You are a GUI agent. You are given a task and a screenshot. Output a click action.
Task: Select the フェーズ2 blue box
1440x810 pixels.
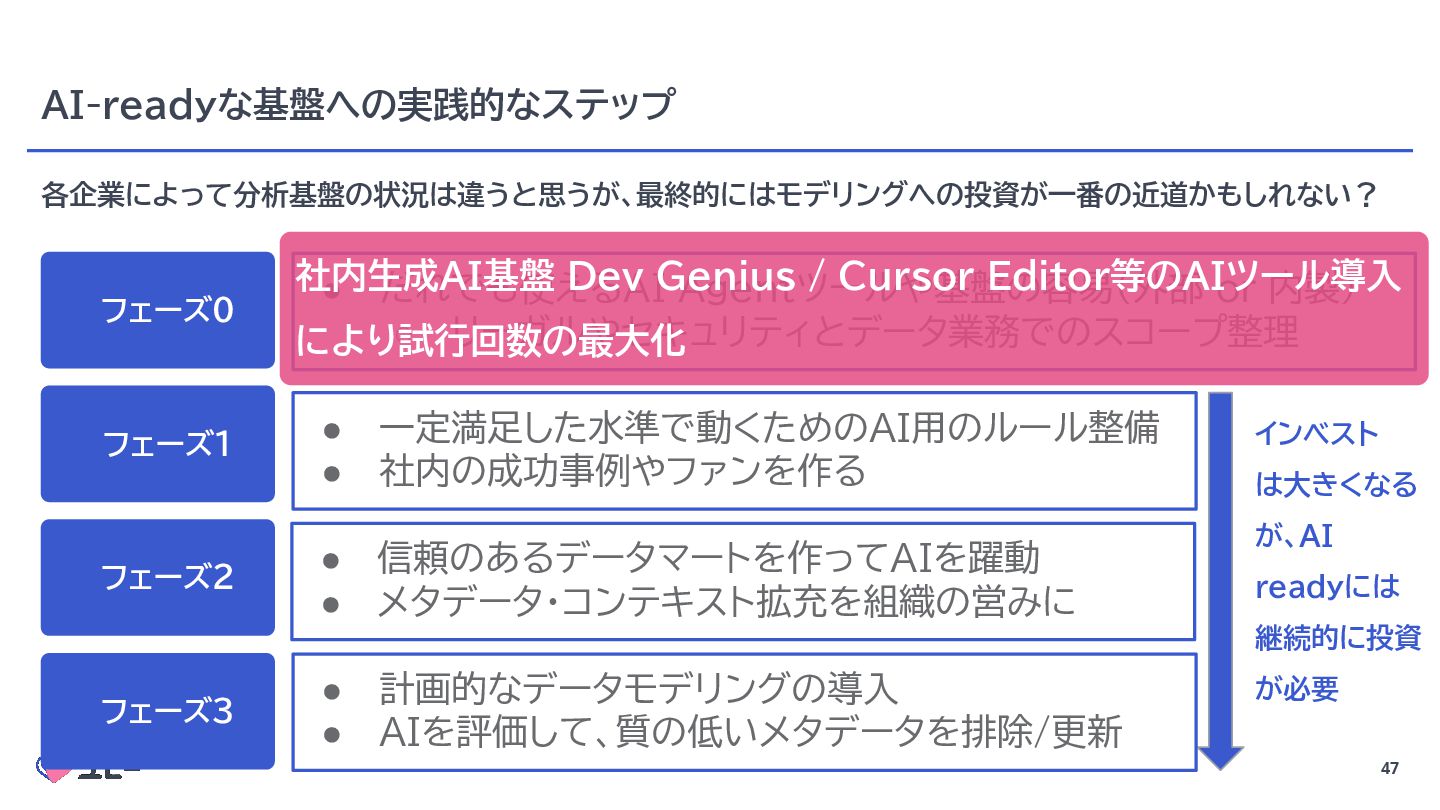pyautogui.click(x=158, y=577)
